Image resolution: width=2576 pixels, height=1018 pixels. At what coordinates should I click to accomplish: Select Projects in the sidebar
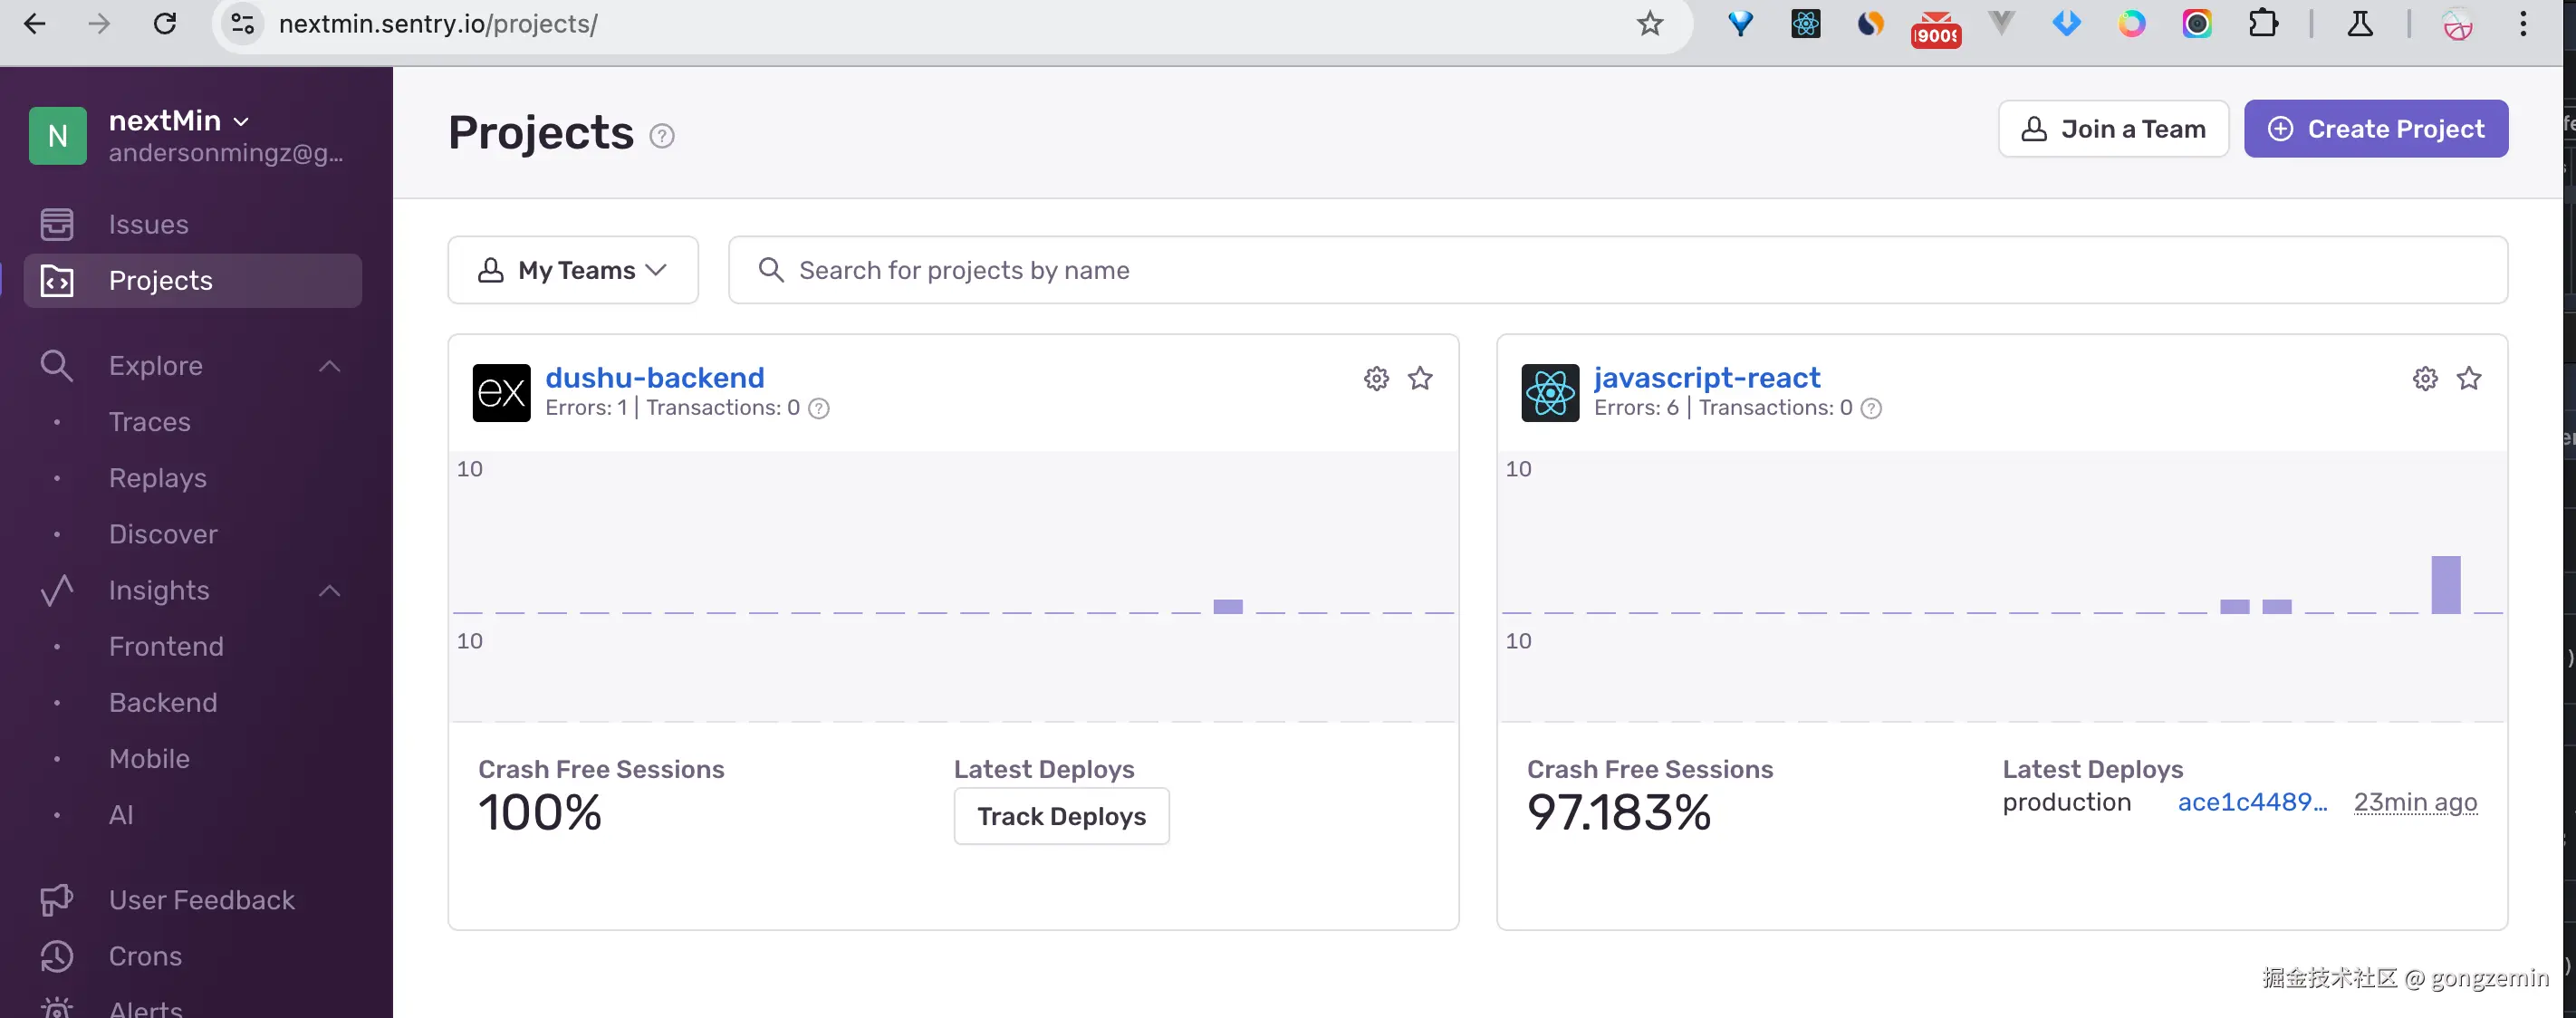192,280
